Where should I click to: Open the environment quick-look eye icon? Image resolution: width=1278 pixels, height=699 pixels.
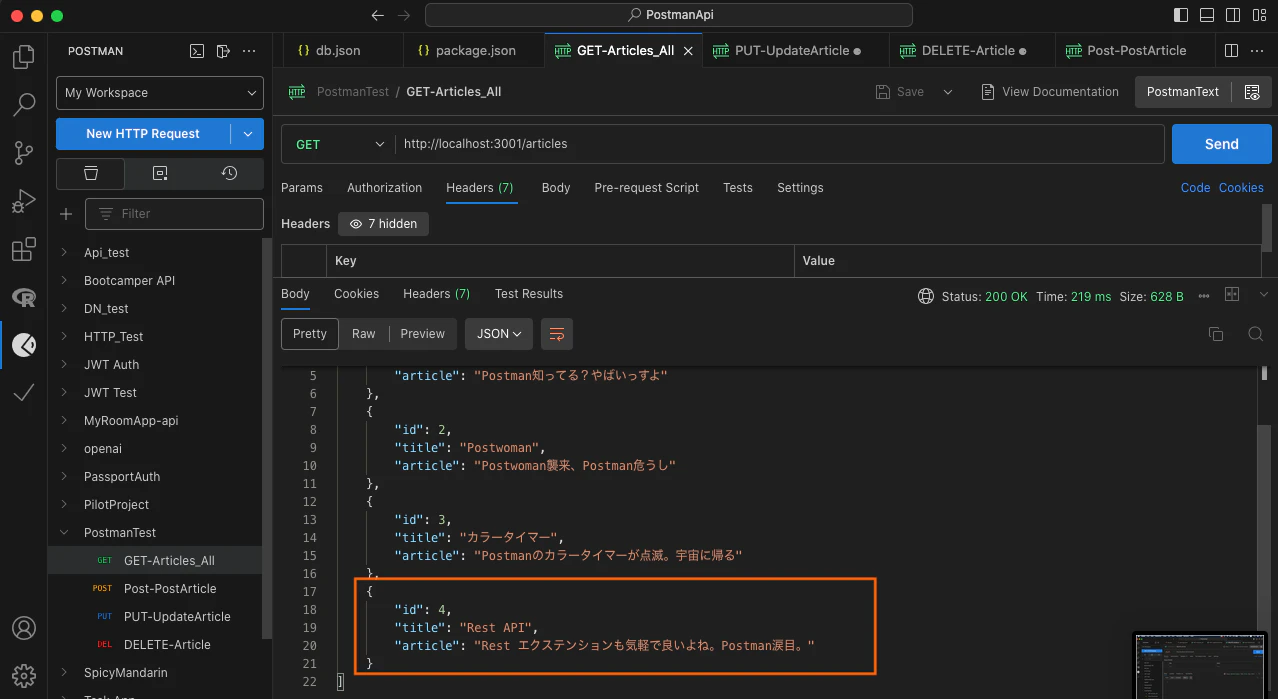tap(1251, 92)
